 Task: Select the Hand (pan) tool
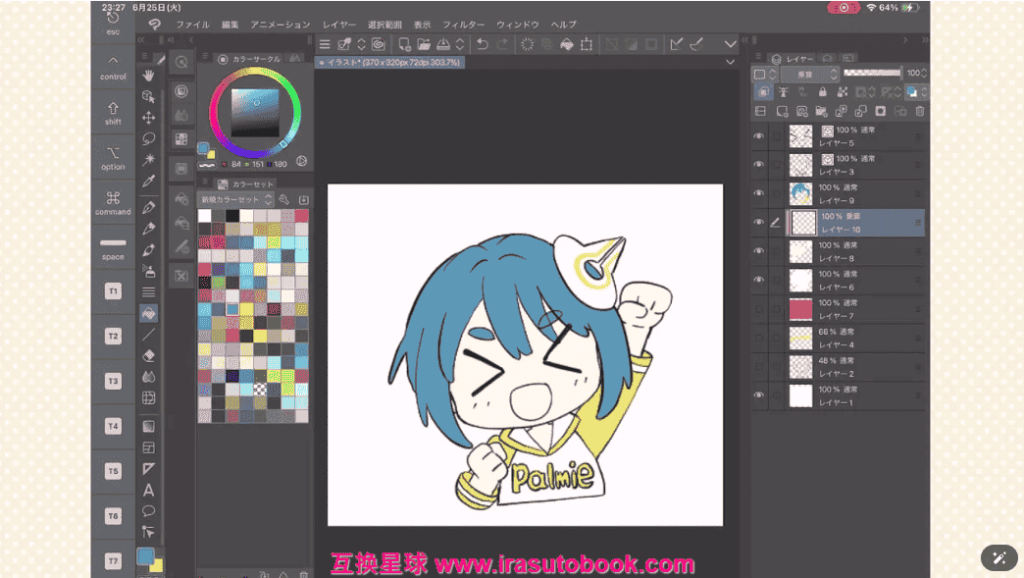[148, 75]
